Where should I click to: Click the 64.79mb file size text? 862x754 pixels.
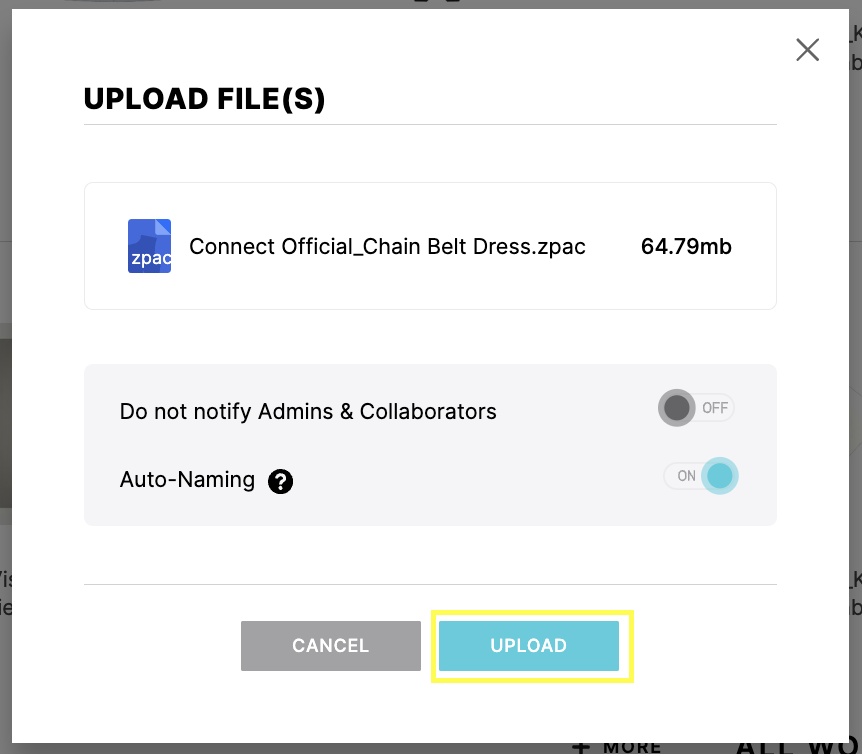(x=686, y=246)
